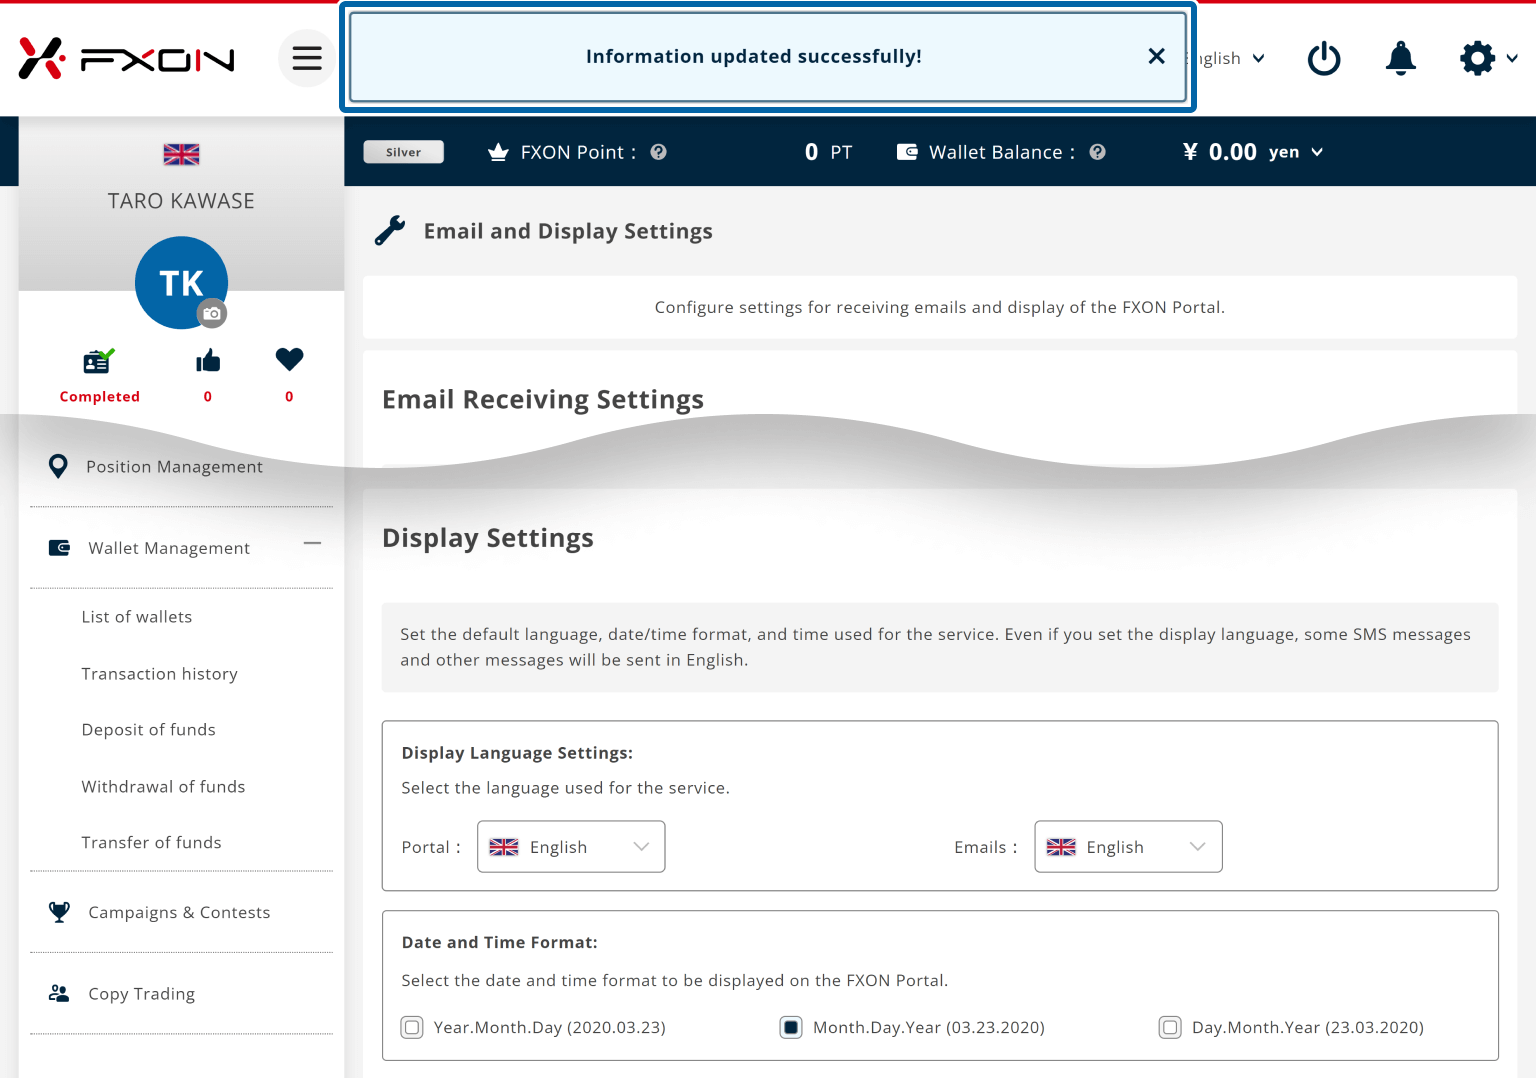
Task: Click the FXON Point crown icon
Action: point(498,152)
